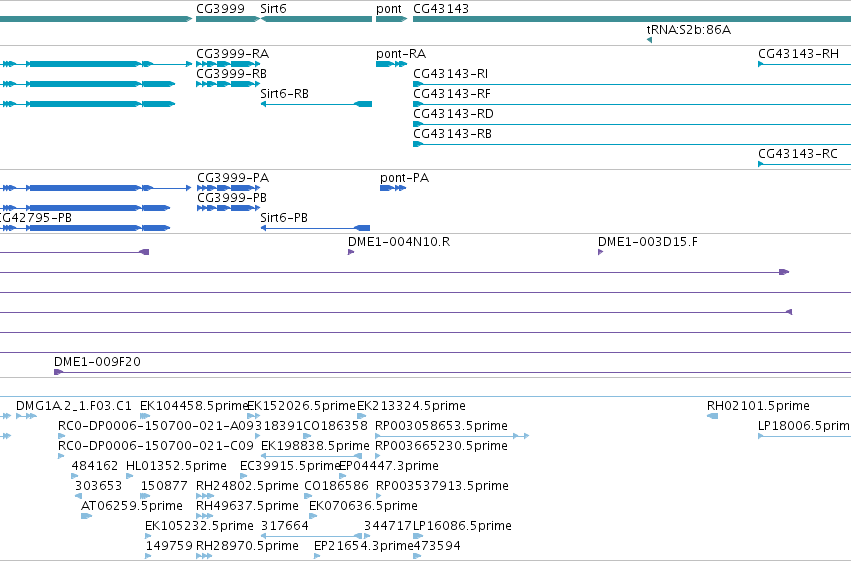Click EST entry 484162
Image resolution: width=851 pixels, height=561 pixels.
coord(94,466)
